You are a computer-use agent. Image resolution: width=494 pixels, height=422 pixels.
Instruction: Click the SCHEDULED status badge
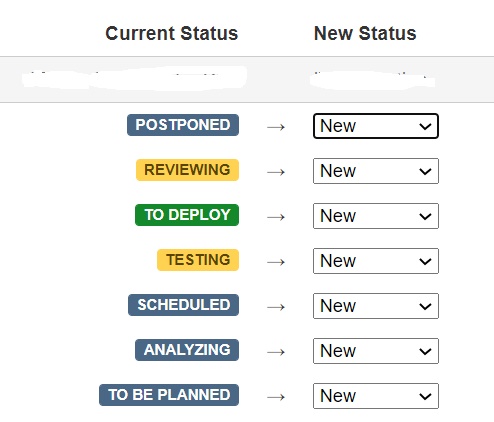183,305
